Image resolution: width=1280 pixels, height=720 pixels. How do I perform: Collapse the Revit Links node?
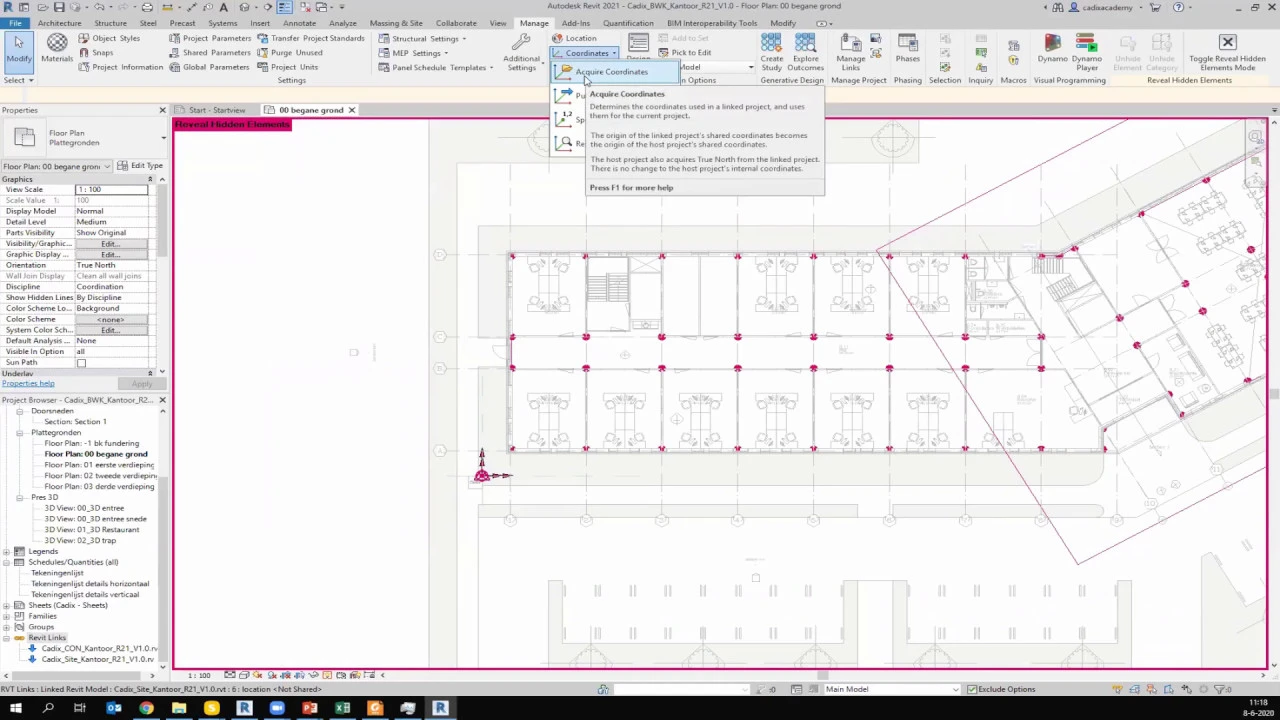click(6, 637)
